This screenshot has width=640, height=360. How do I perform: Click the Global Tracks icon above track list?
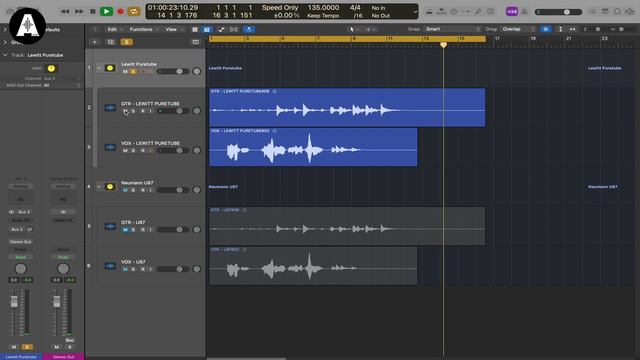196,42
